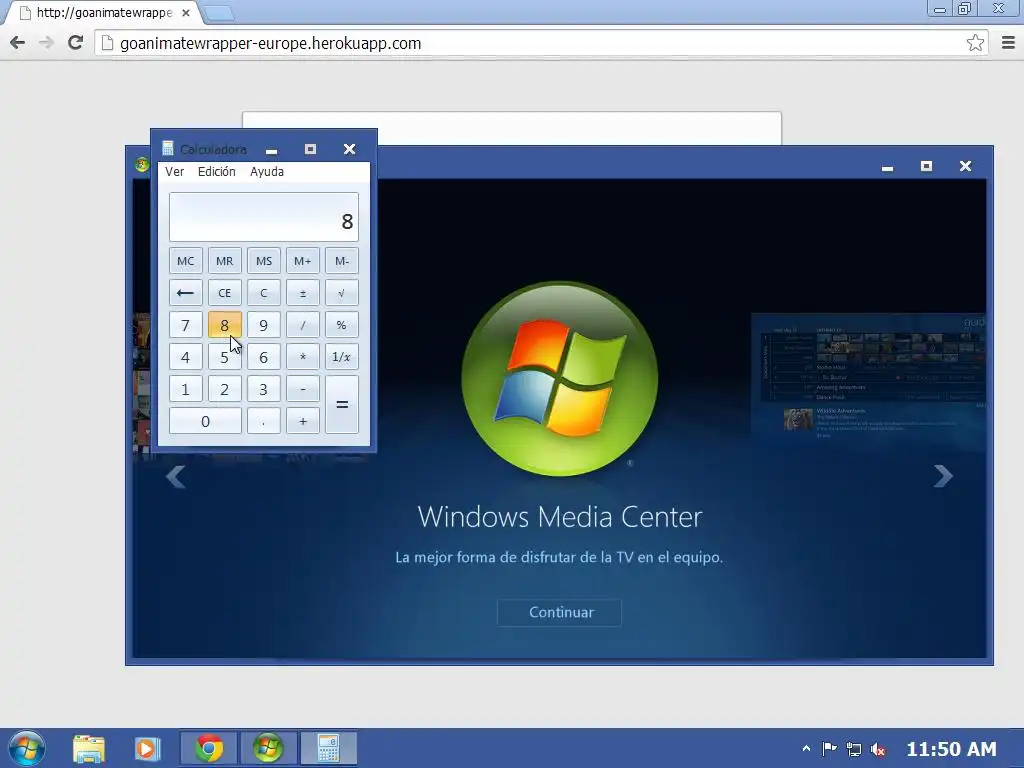The width and height of the screenshot is (1024, 768).
Task: Click digit 3 on the calculator
Action: pos(264,389)
